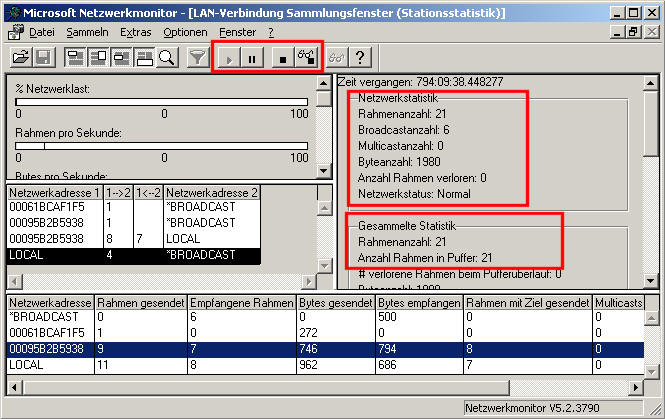Screen dimensions: 665x419
Task: Click the document icon left of Datei
Action: click(16, 32)
